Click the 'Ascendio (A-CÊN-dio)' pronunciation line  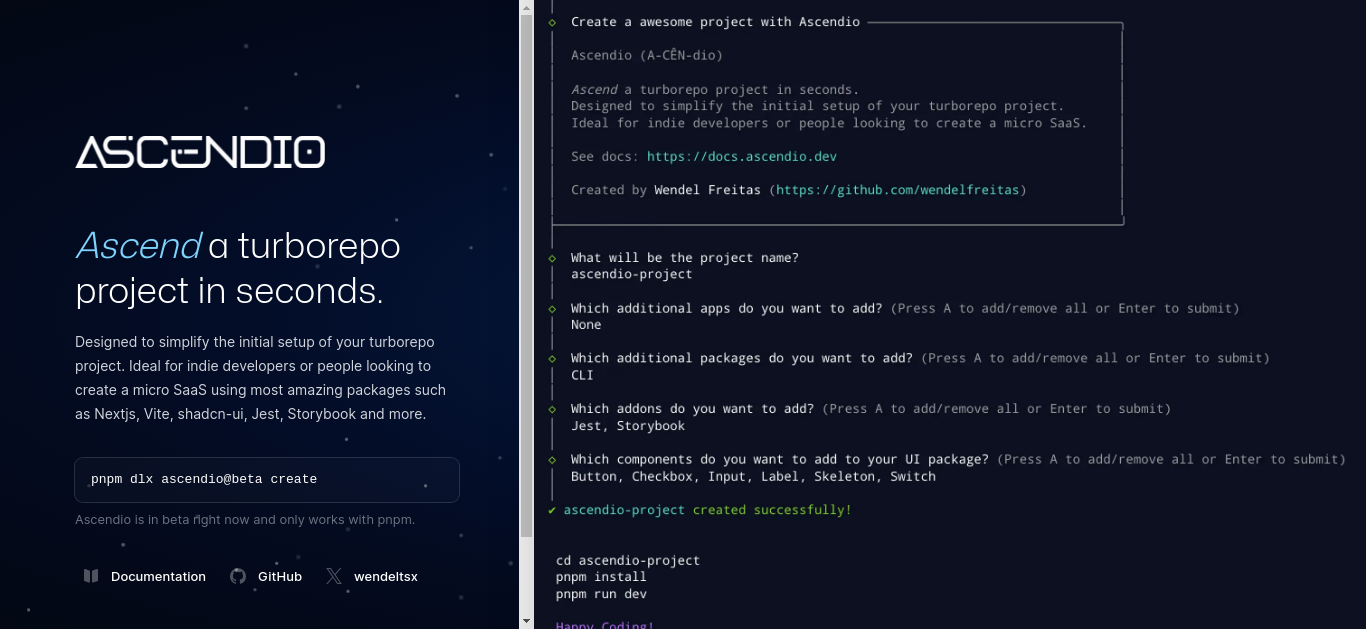[x=646, y=56]
